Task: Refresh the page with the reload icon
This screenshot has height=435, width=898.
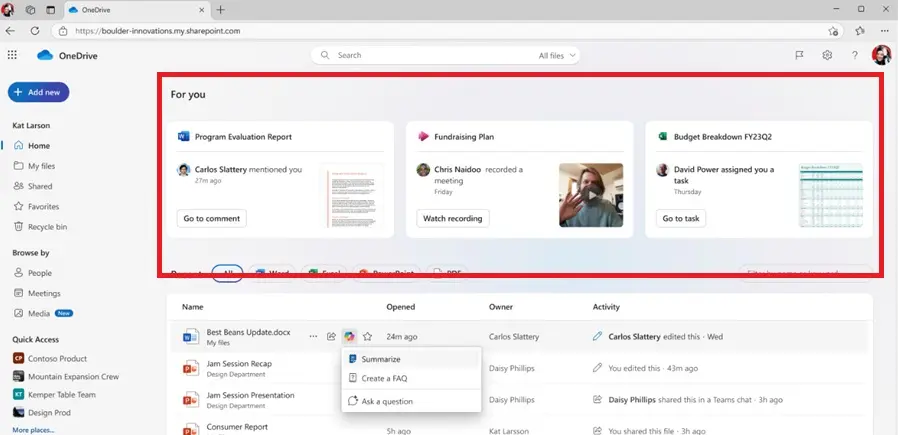Action: (35, 31)
